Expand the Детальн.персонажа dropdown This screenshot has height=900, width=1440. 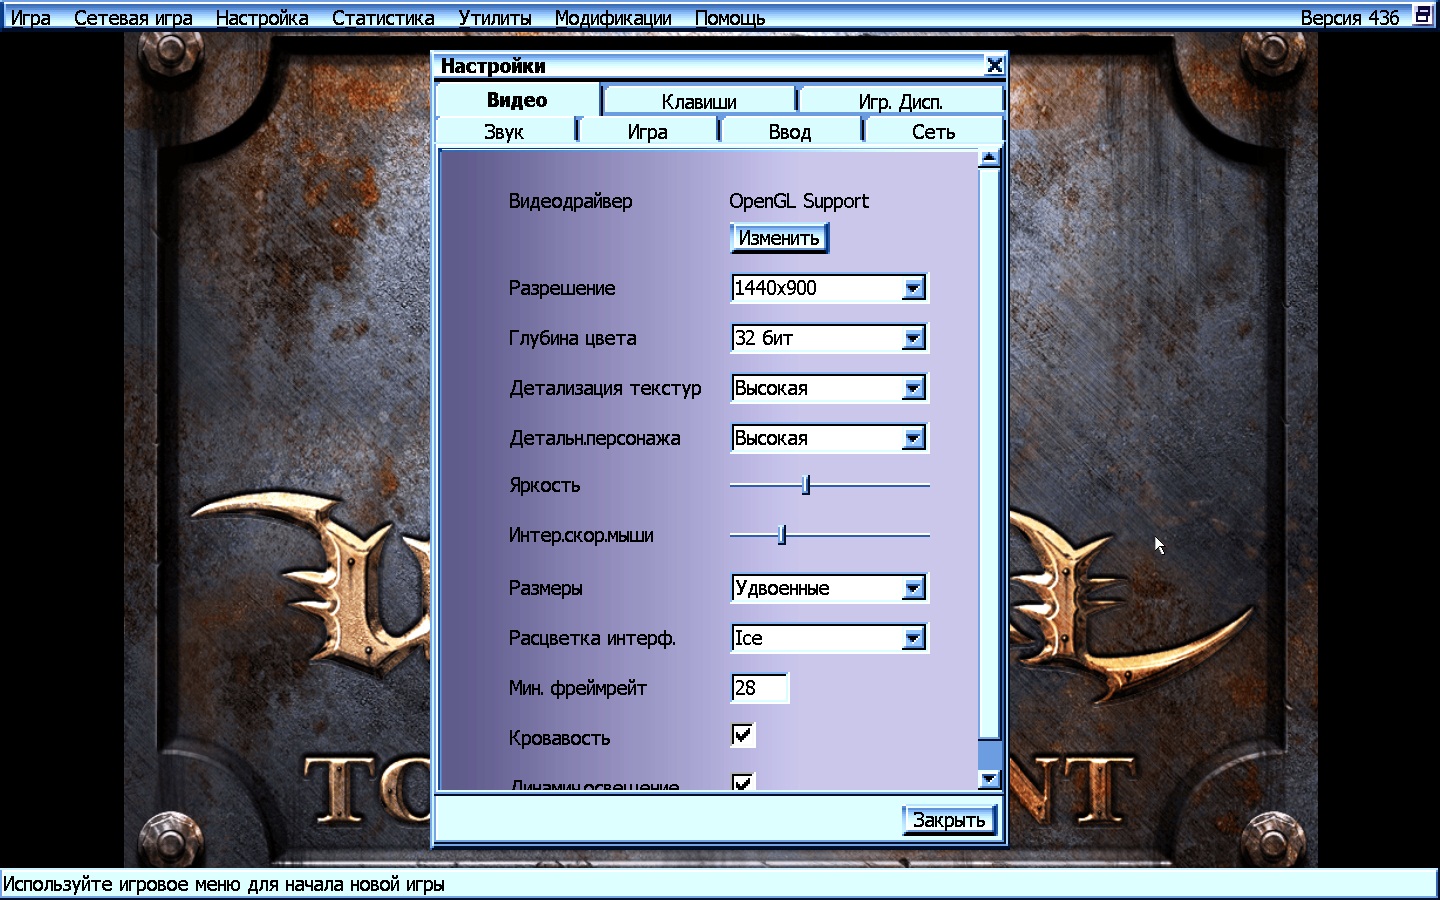pos(829,438)
